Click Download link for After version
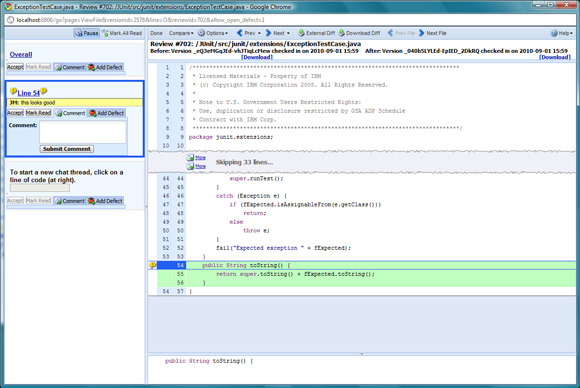The image size is (580, 388). [x=554, y=57]
